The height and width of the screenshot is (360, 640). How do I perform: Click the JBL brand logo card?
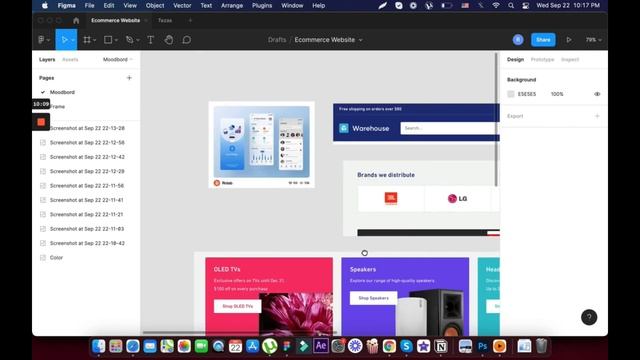pos(391,198)
